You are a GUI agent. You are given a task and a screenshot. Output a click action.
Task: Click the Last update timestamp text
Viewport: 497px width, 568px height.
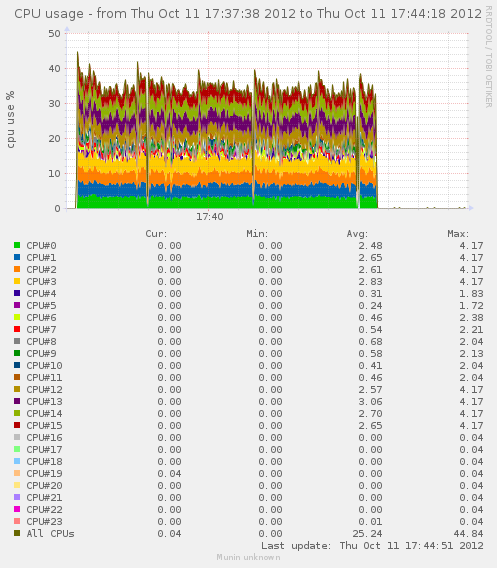[372, 546]
